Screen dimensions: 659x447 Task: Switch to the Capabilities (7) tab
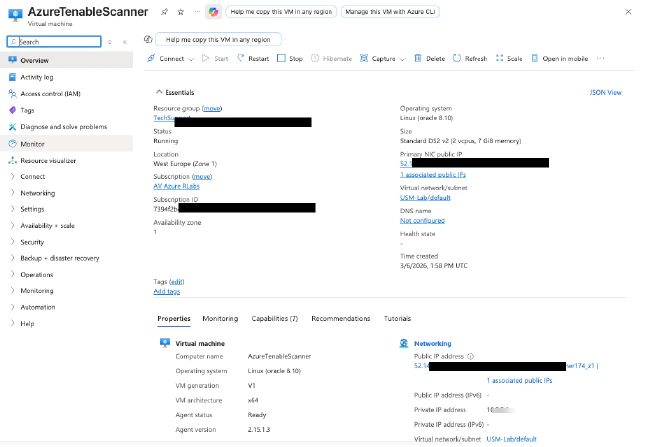coord(275,319)
